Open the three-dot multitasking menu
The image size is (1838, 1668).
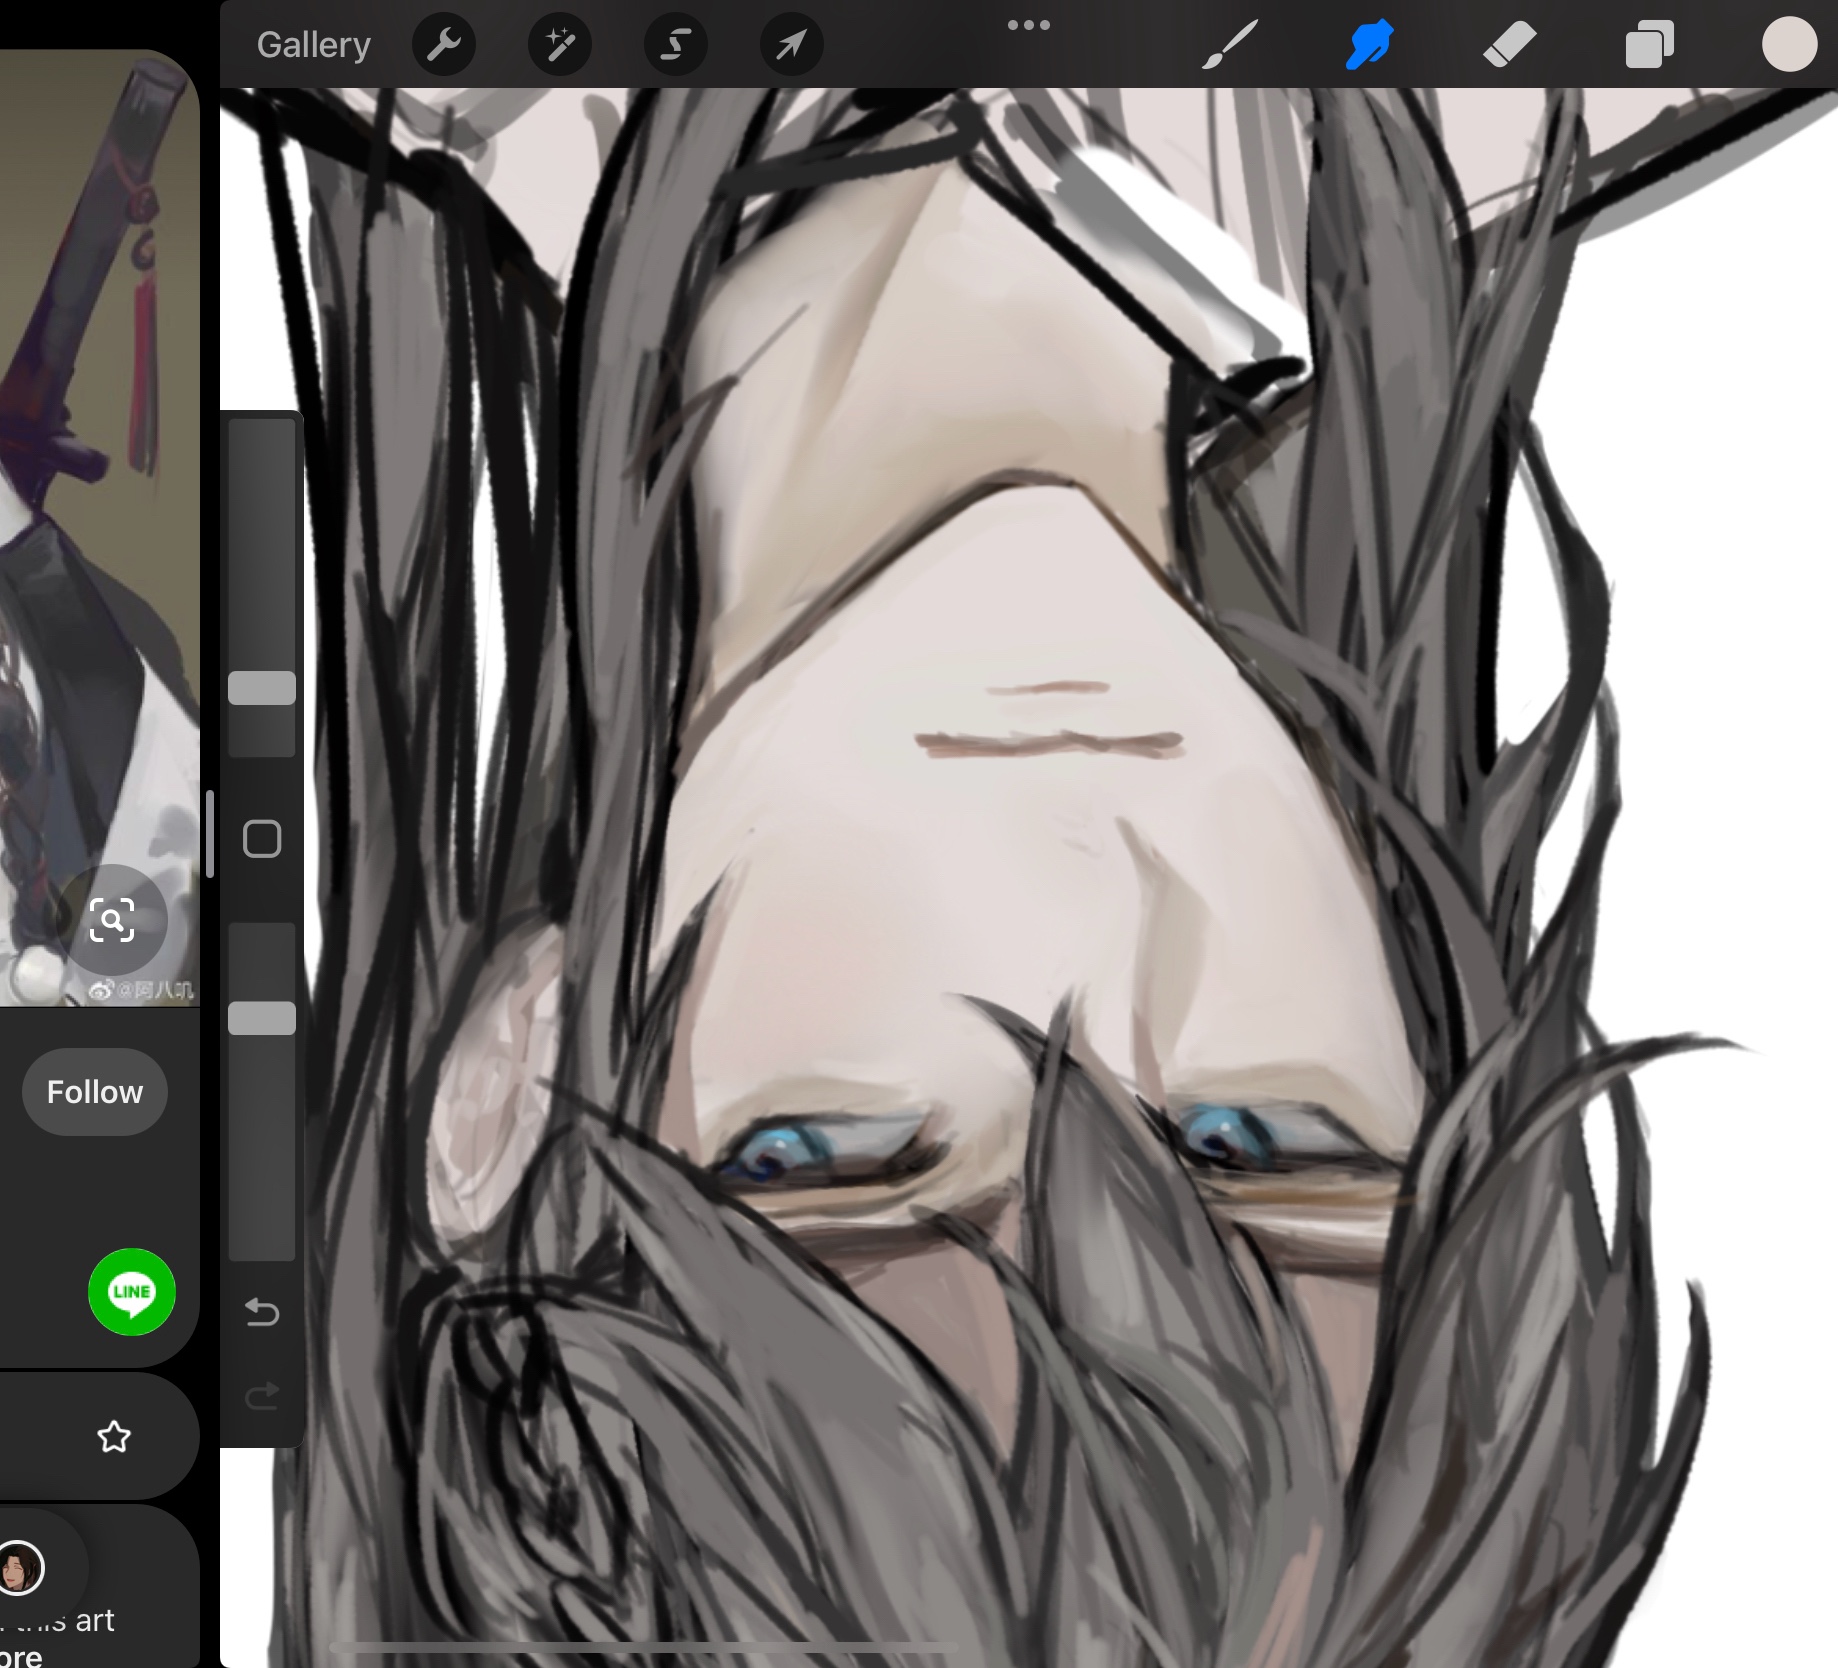1029,25
